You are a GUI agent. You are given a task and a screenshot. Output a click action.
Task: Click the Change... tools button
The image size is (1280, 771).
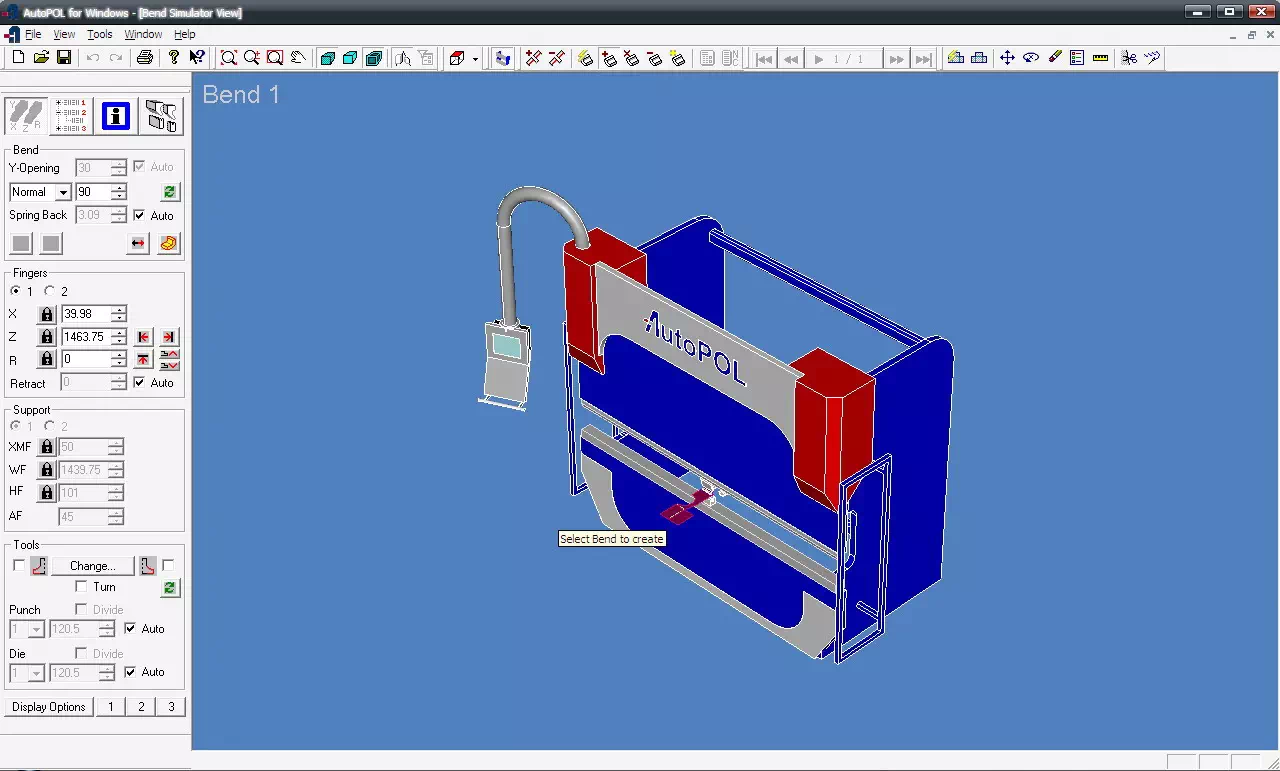[x=92, y=566]
